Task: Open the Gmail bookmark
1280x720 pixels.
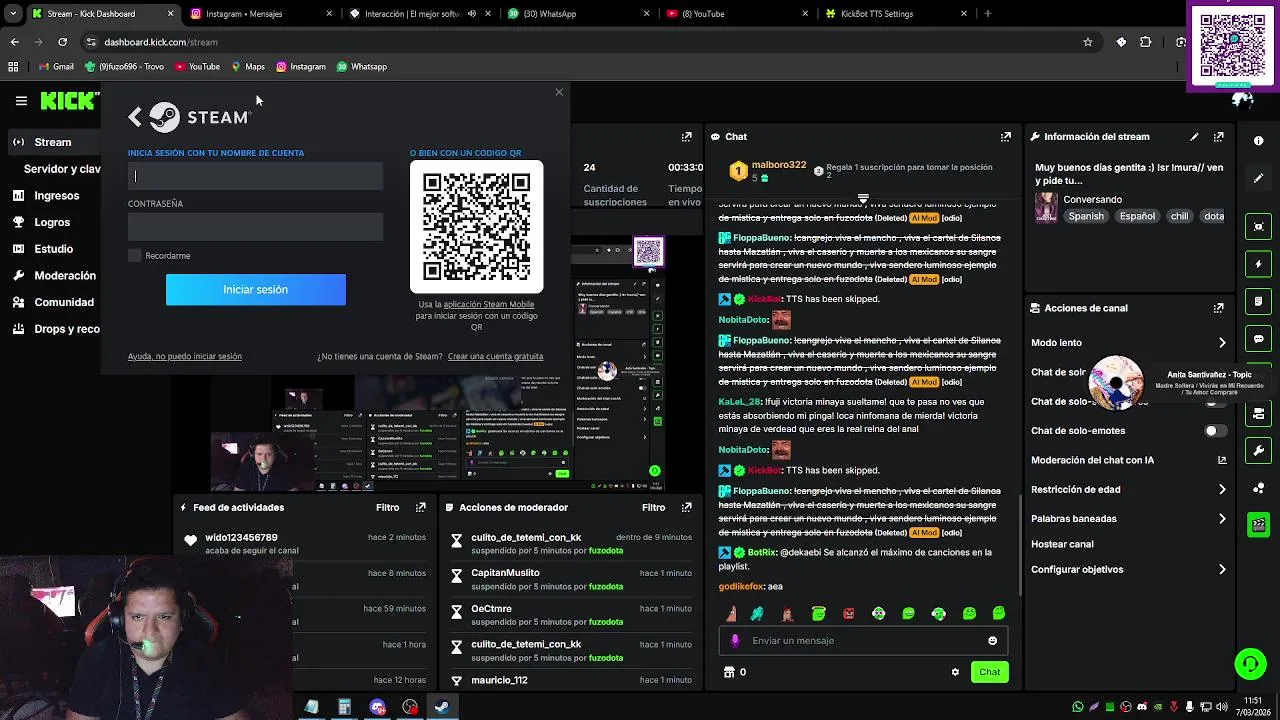Action: tap(55, 67)
